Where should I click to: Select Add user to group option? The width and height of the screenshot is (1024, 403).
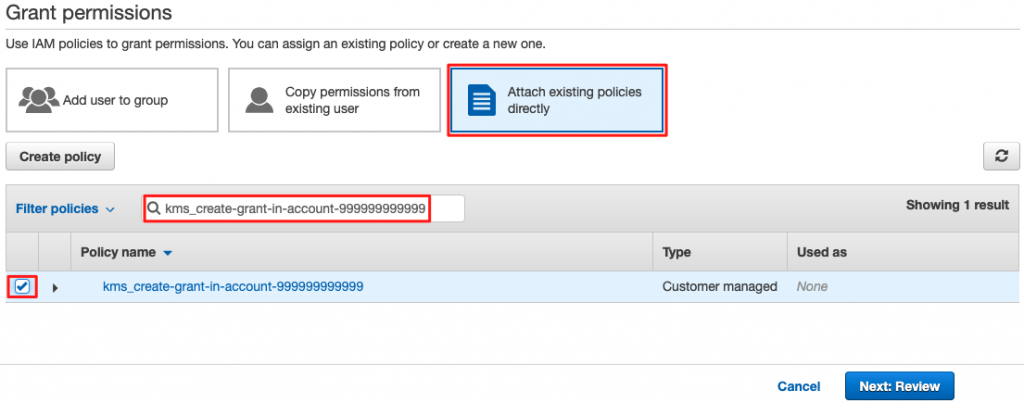click(112, 100)
